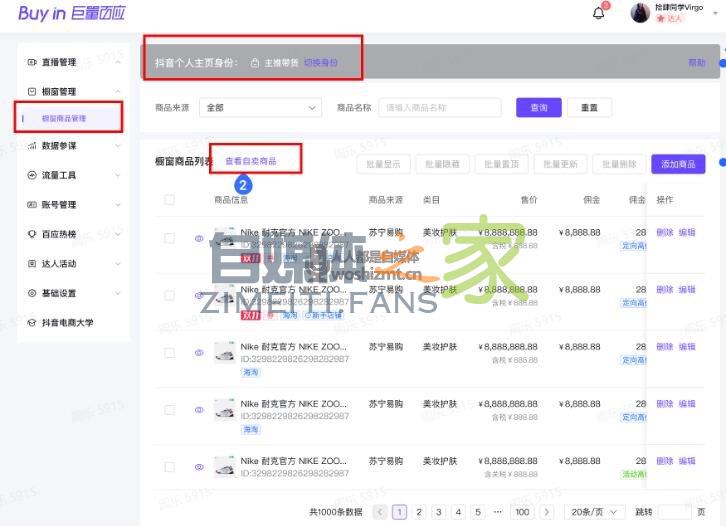
Task: Go to the next page arrow
Action: coord(546,512)
